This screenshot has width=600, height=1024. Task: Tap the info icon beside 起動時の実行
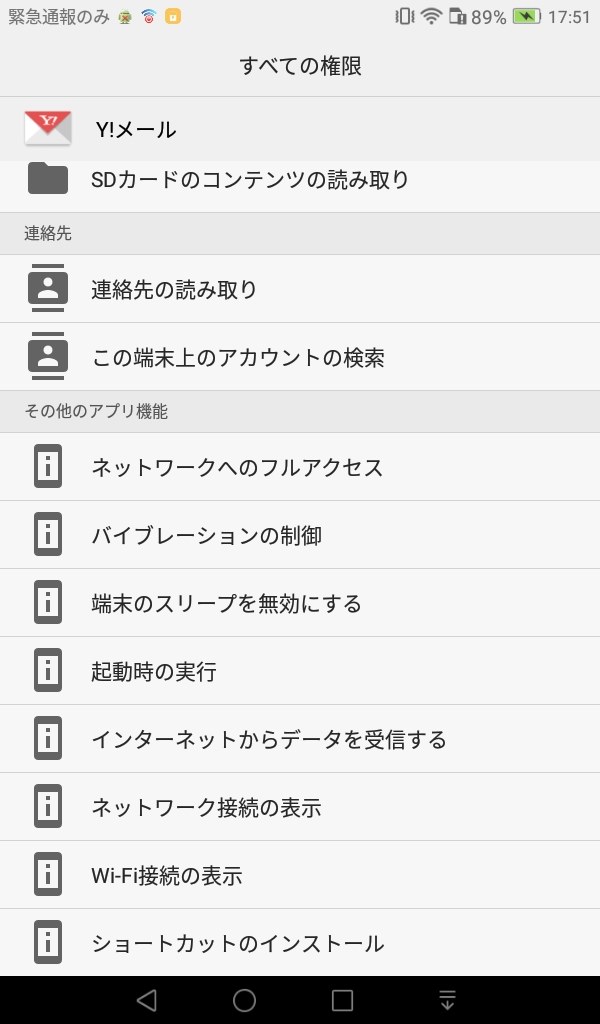click(x=47, y=671)
